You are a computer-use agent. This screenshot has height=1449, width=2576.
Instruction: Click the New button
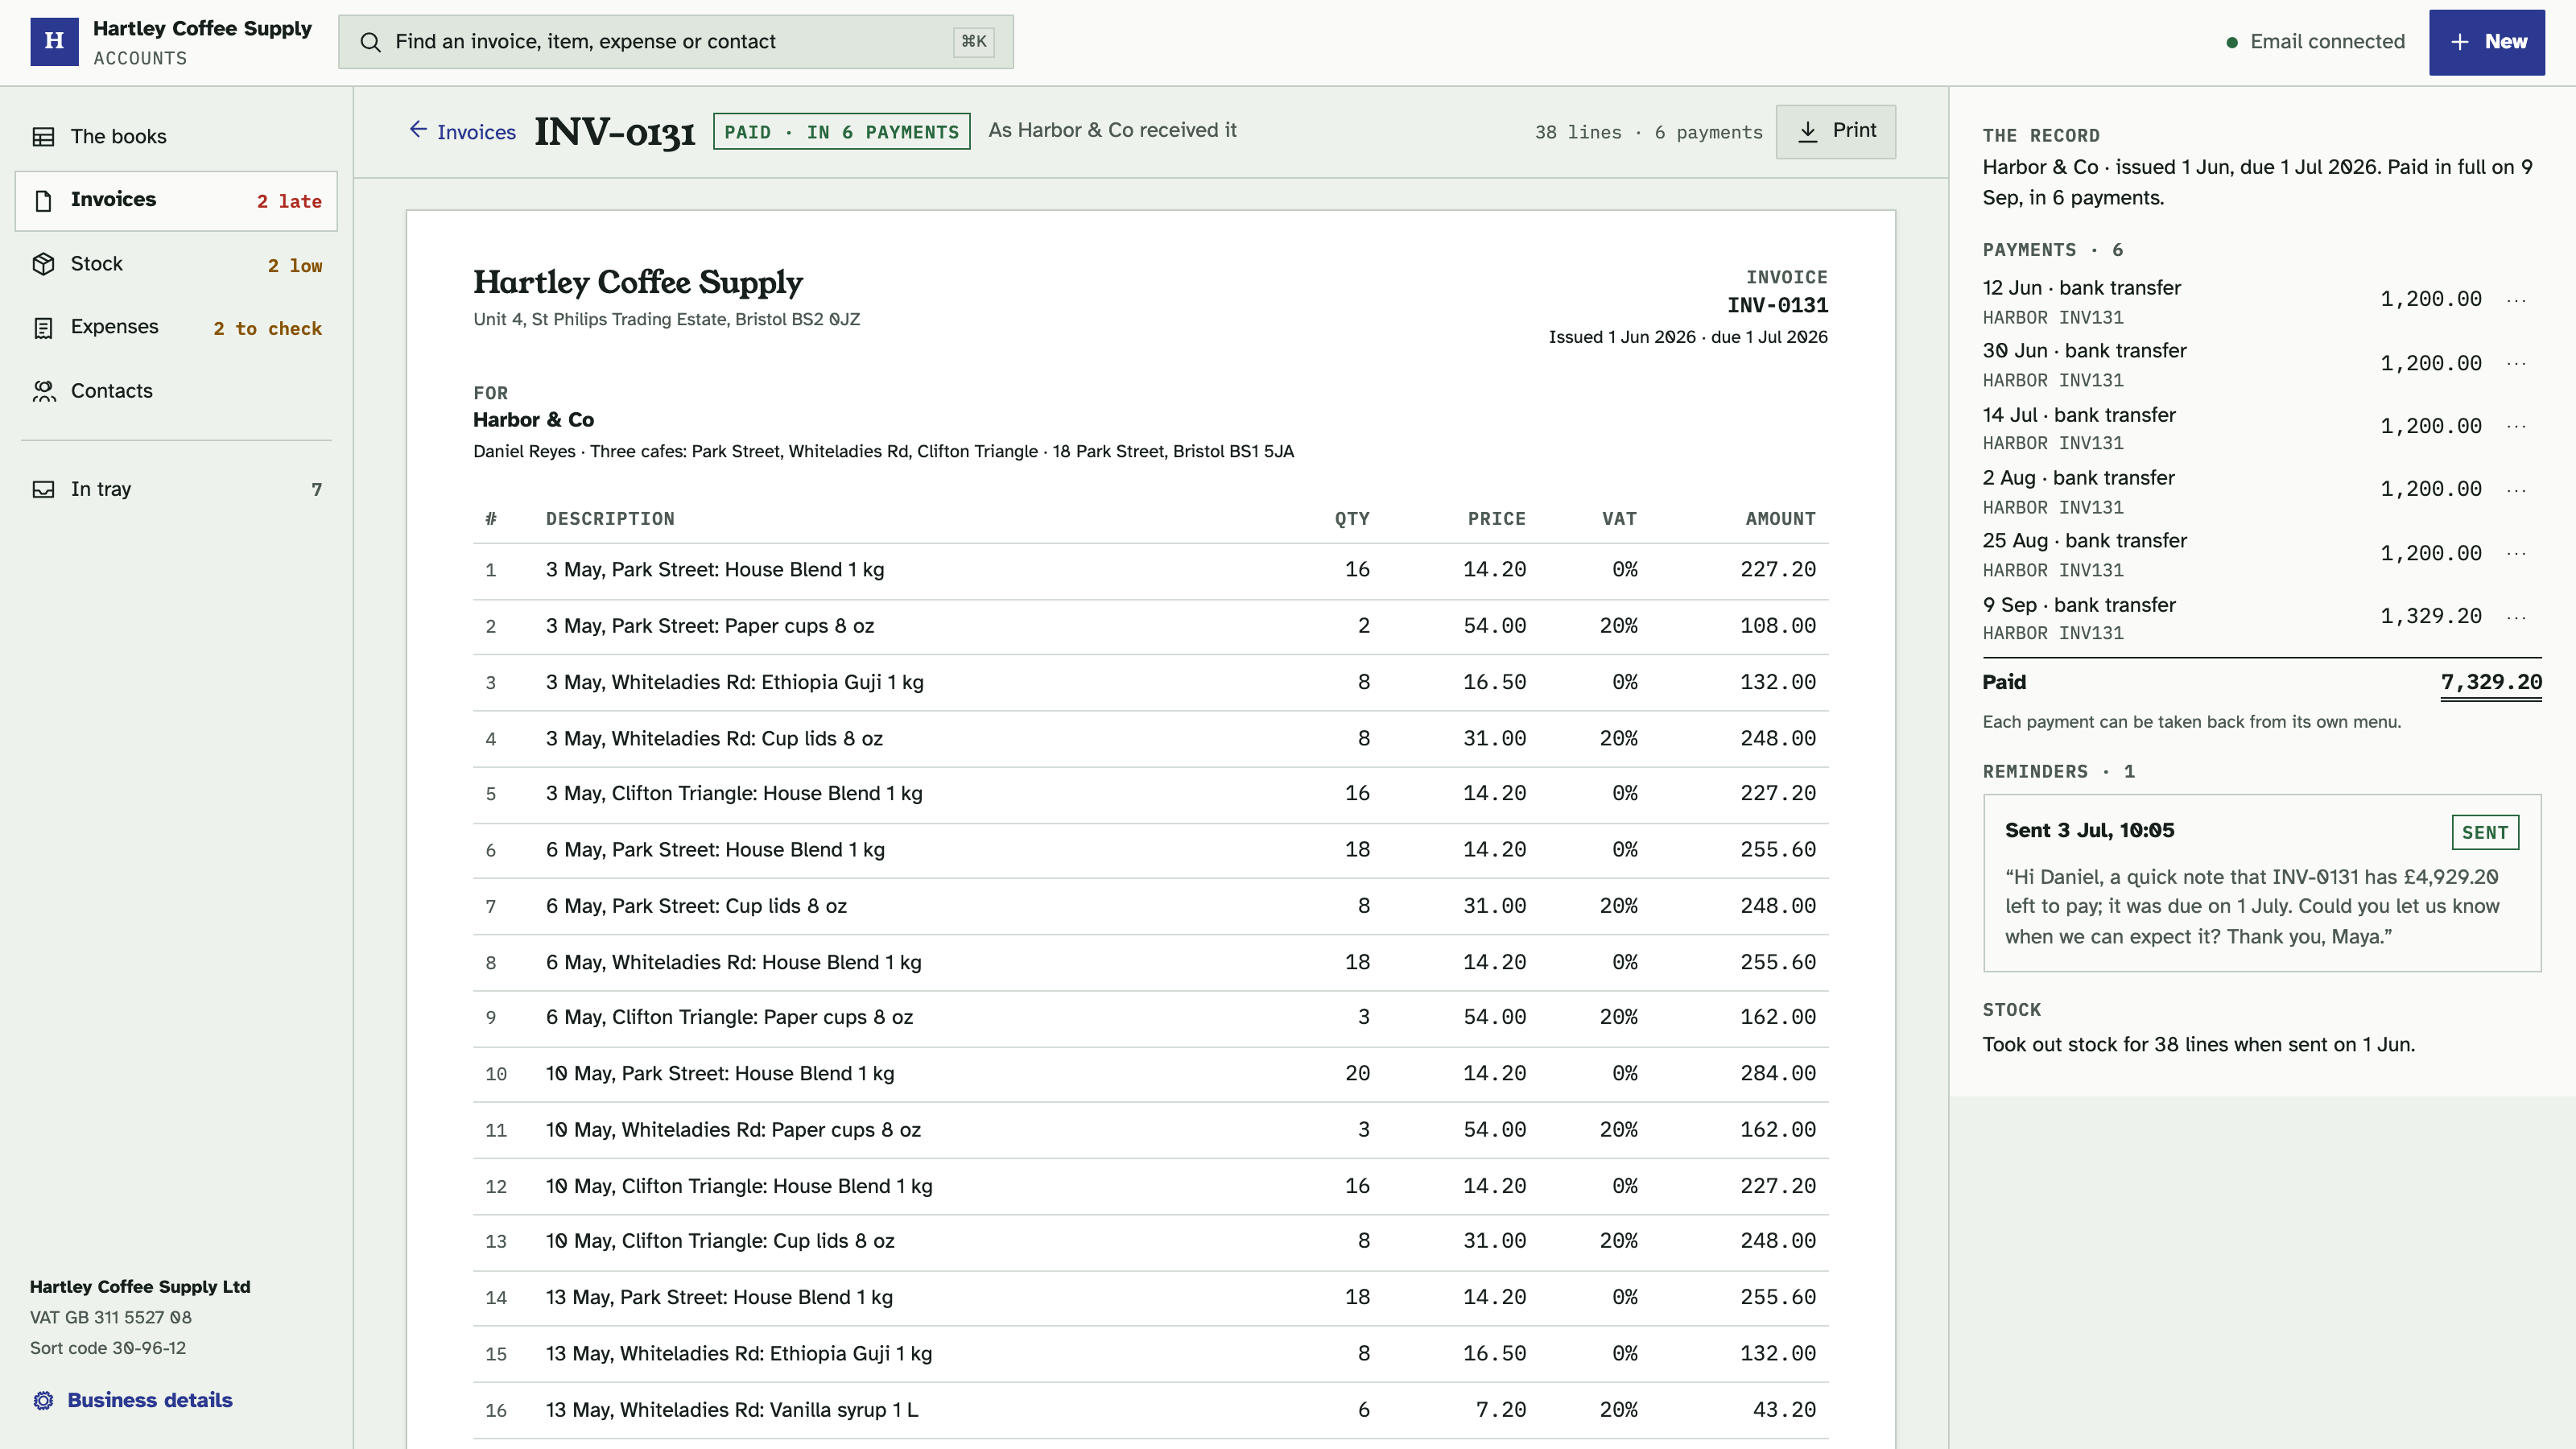[x=2486, y=42]
